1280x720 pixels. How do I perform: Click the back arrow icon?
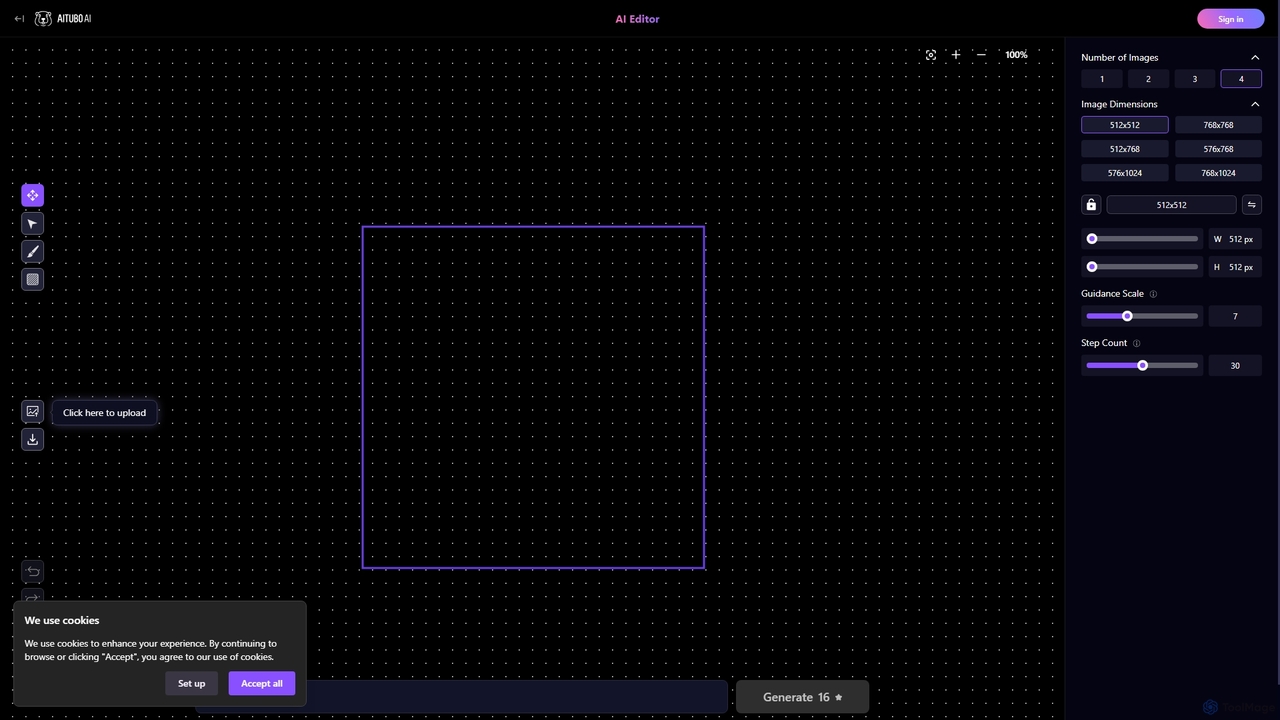(19, 19)
